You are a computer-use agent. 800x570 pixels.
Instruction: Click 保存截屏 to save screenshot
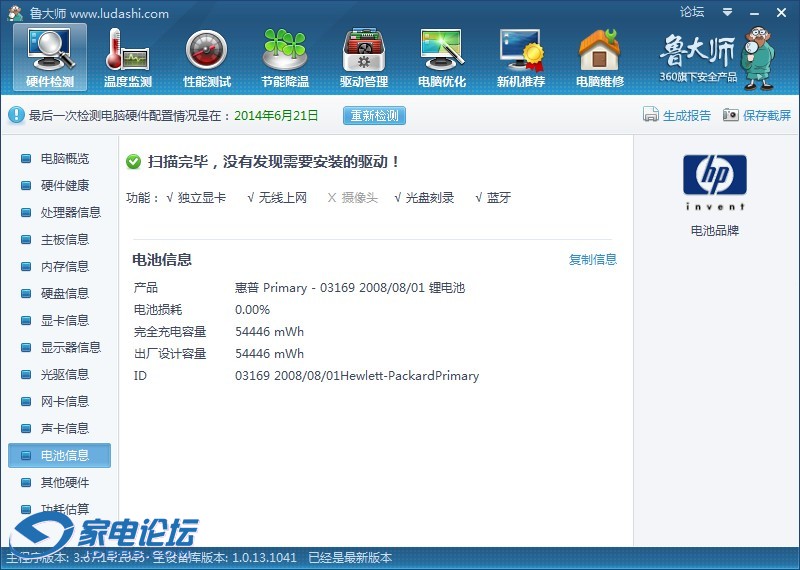coord(757,115)
